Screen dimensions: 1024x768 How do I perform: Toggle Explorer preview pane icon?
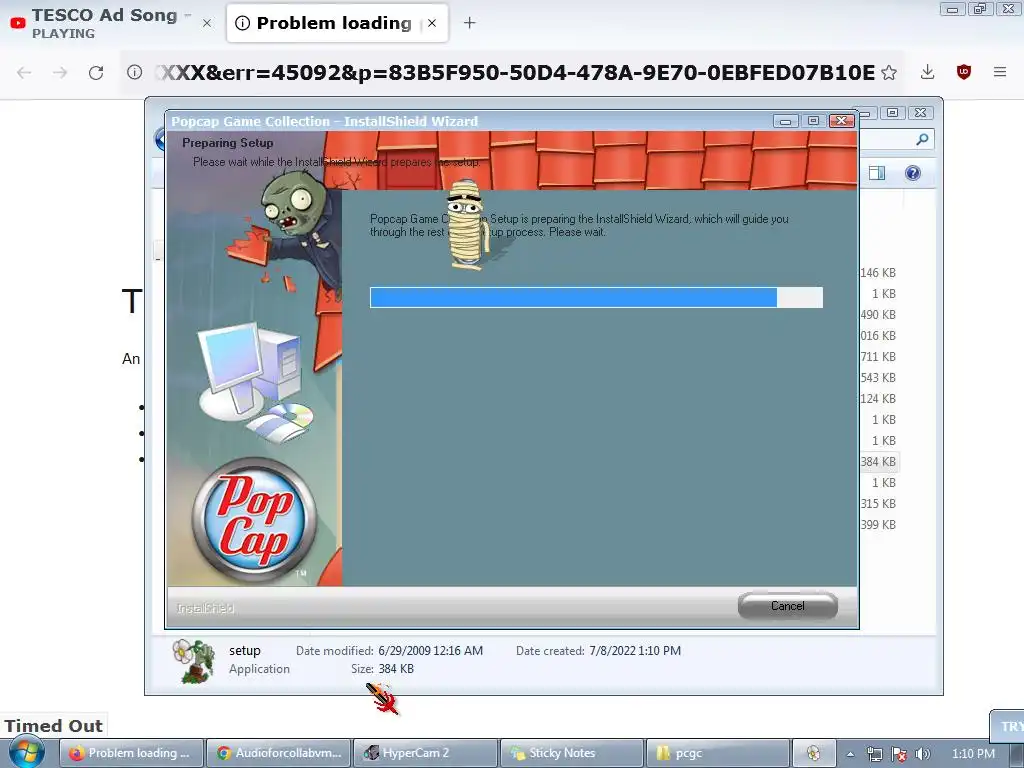(x=877, y=173)
